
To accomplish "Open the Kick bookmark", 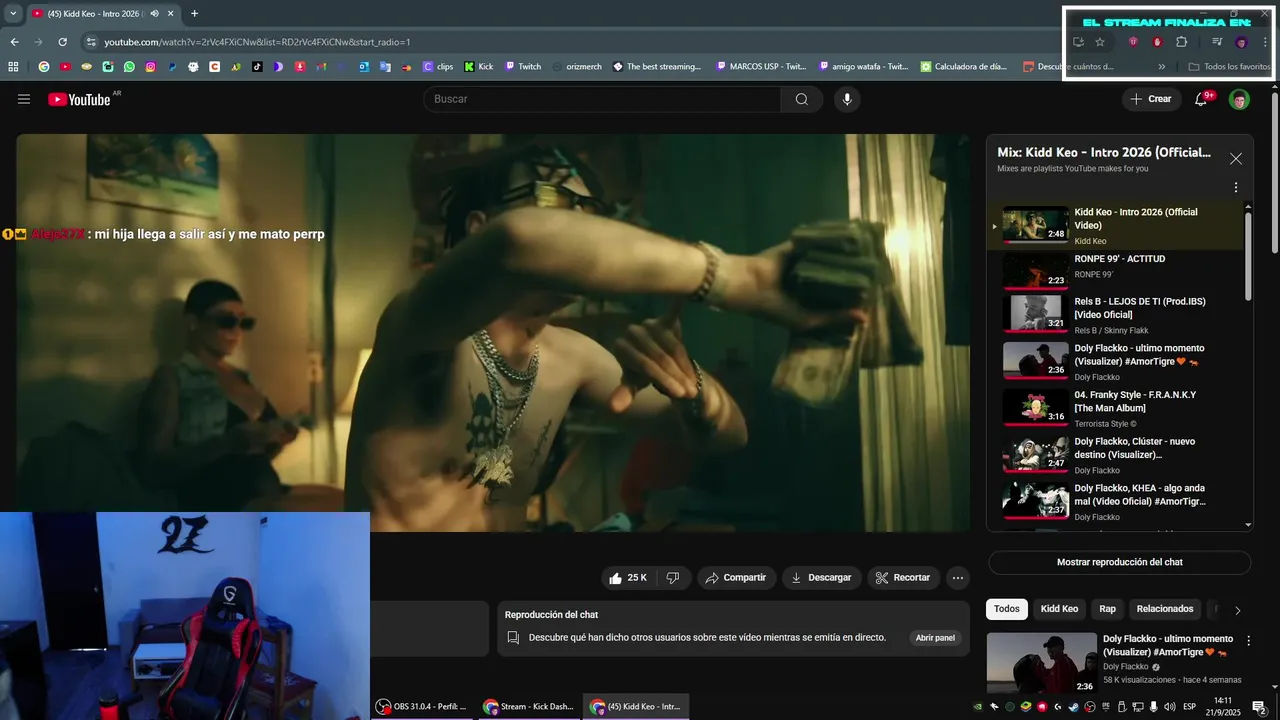I will 478,67.
